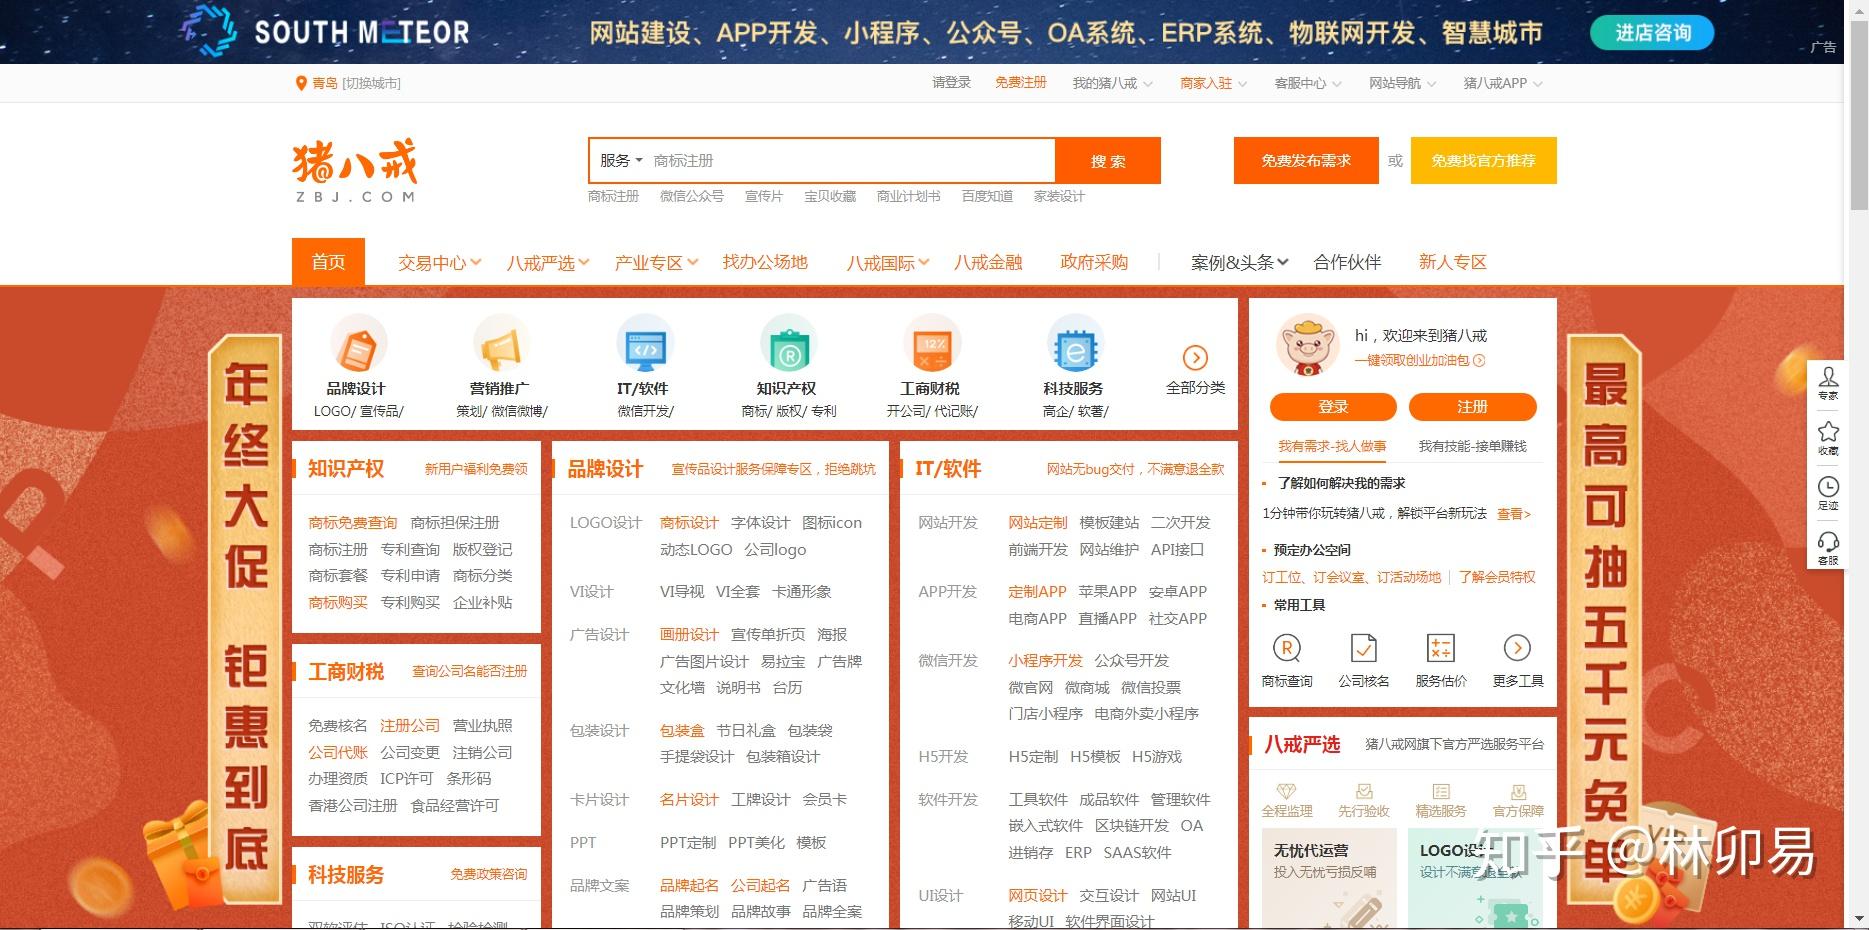This screenshot has height=930, width=1869.
Task: Click the 全程监理 diamond icon
Action: click(1287, 791)
